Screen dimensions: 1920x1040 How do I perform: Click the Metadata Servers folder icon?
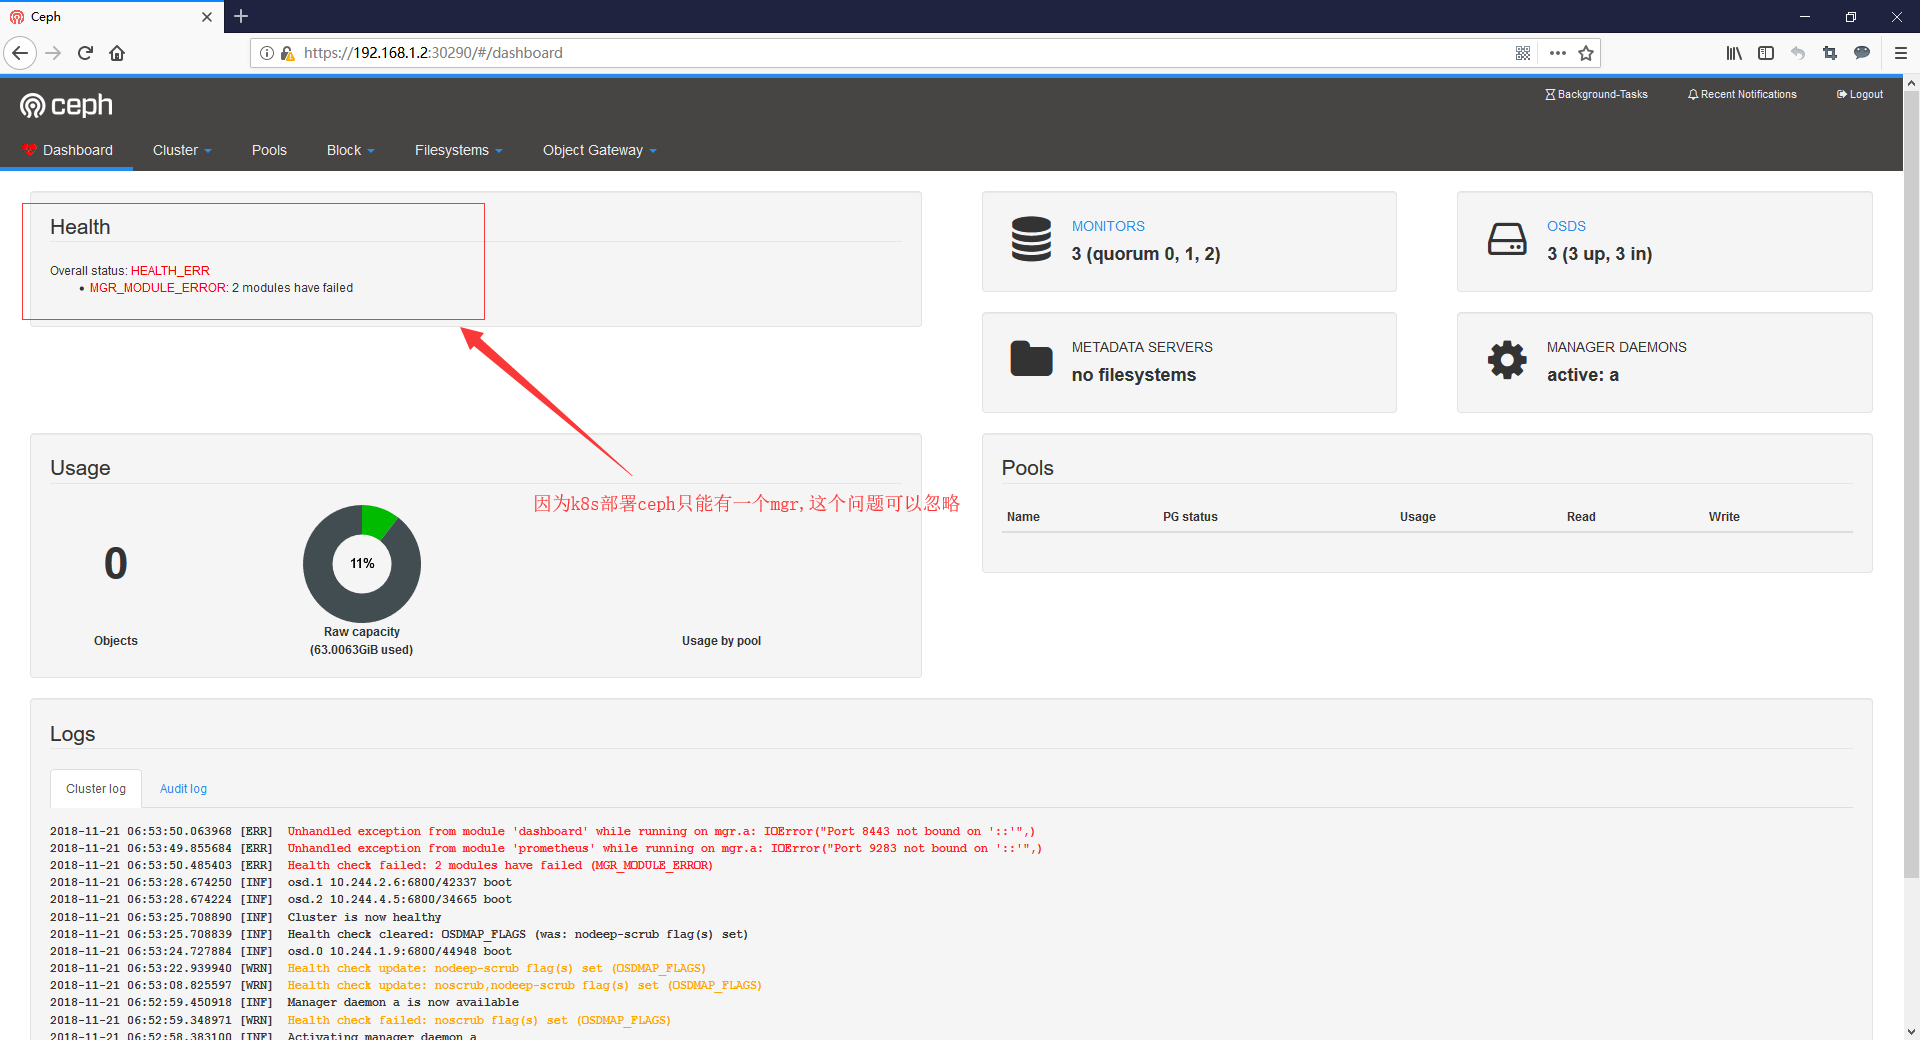tap(1031, 359)
